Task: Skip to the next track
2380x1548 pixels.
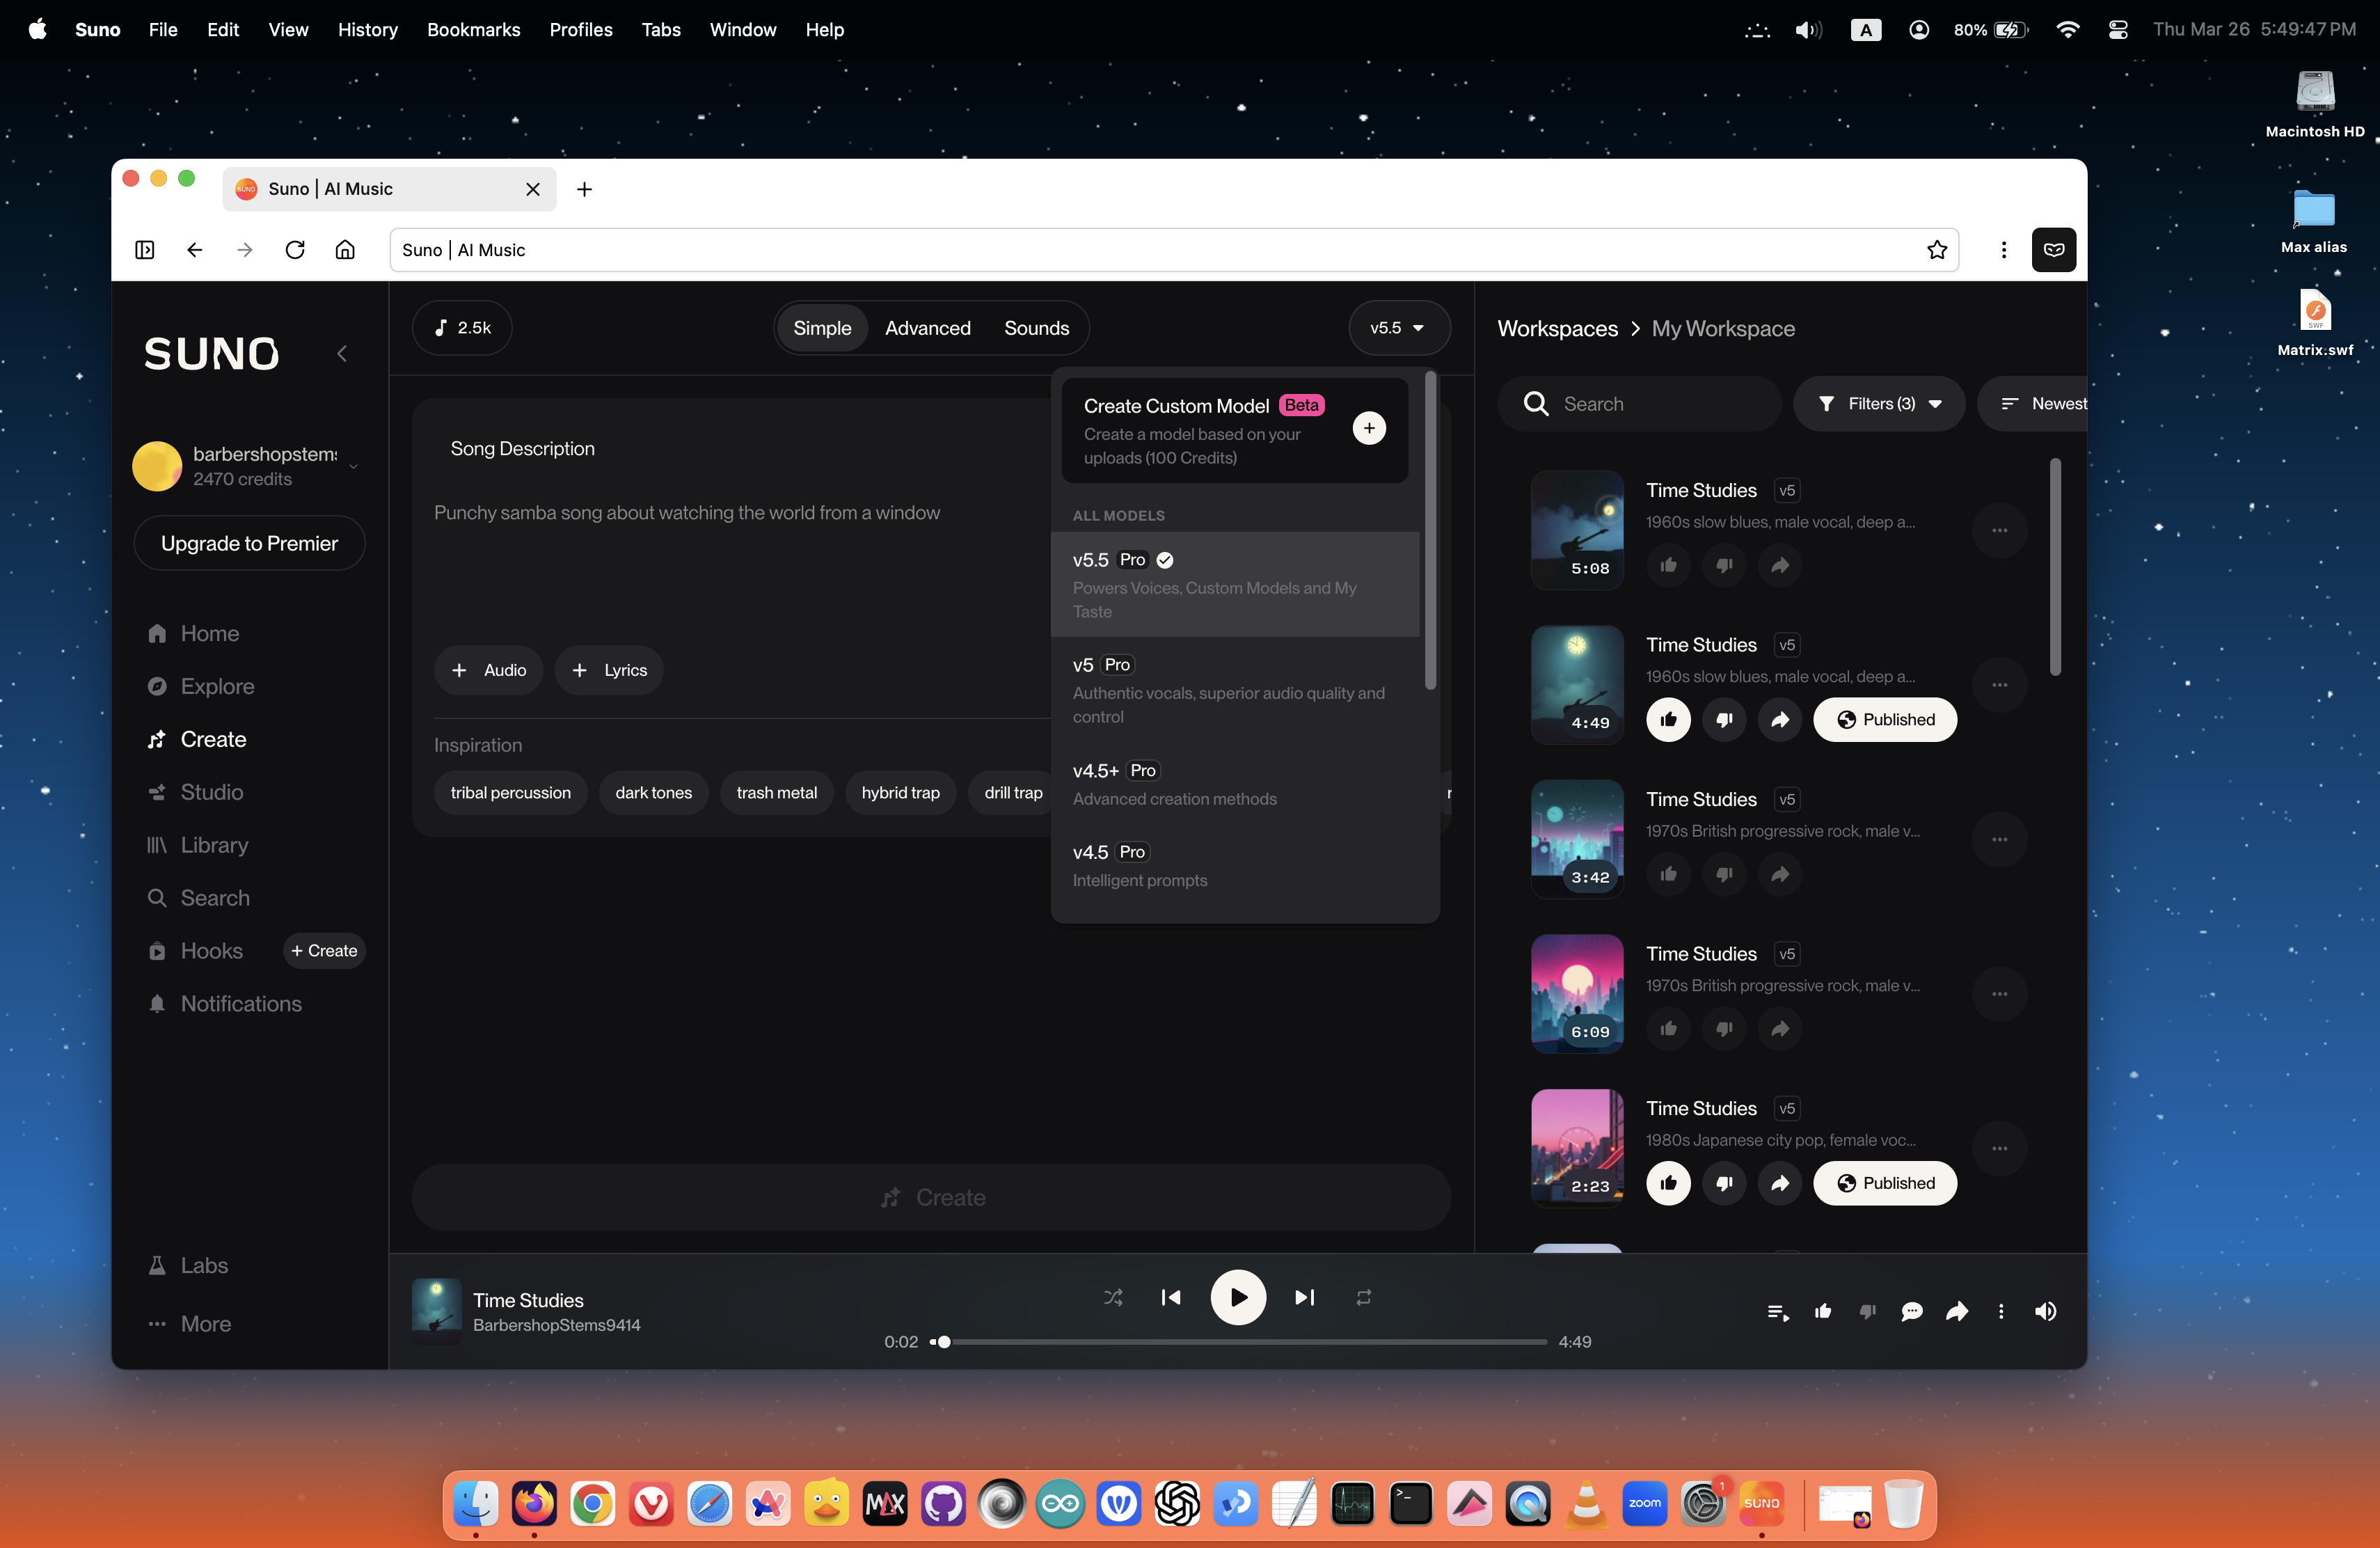Action: 1304,1297
